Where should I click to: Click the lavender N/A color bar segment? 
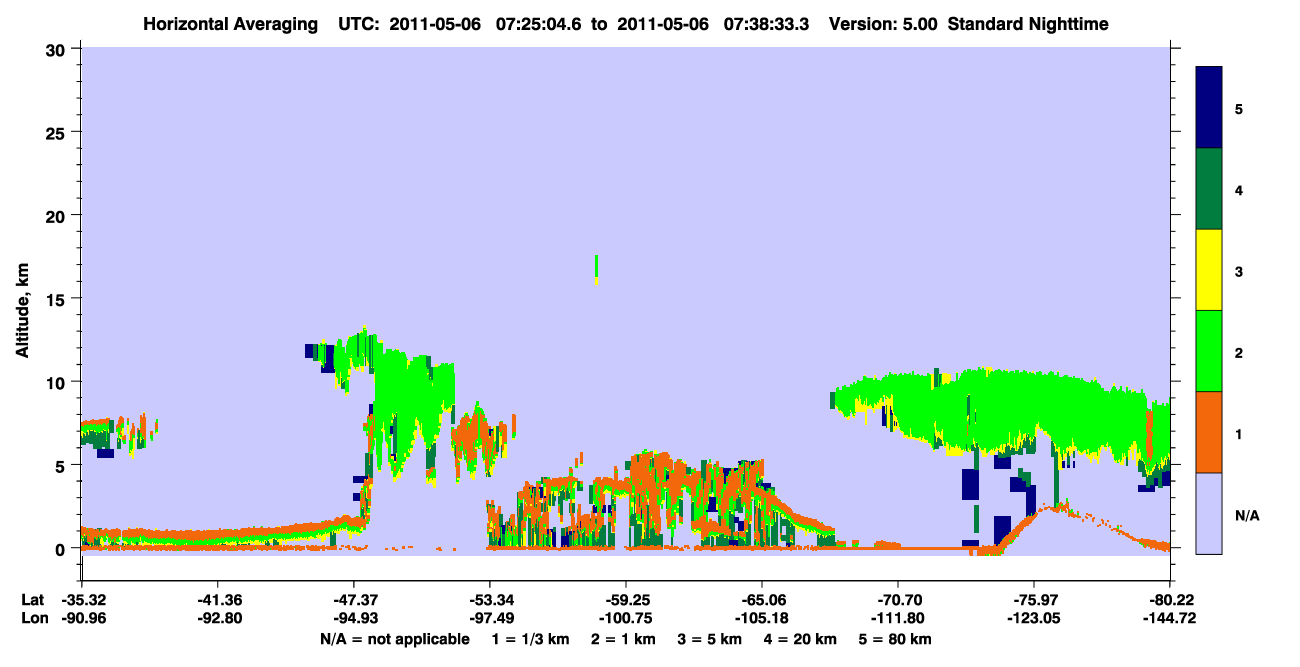[x=1209, y=512]
